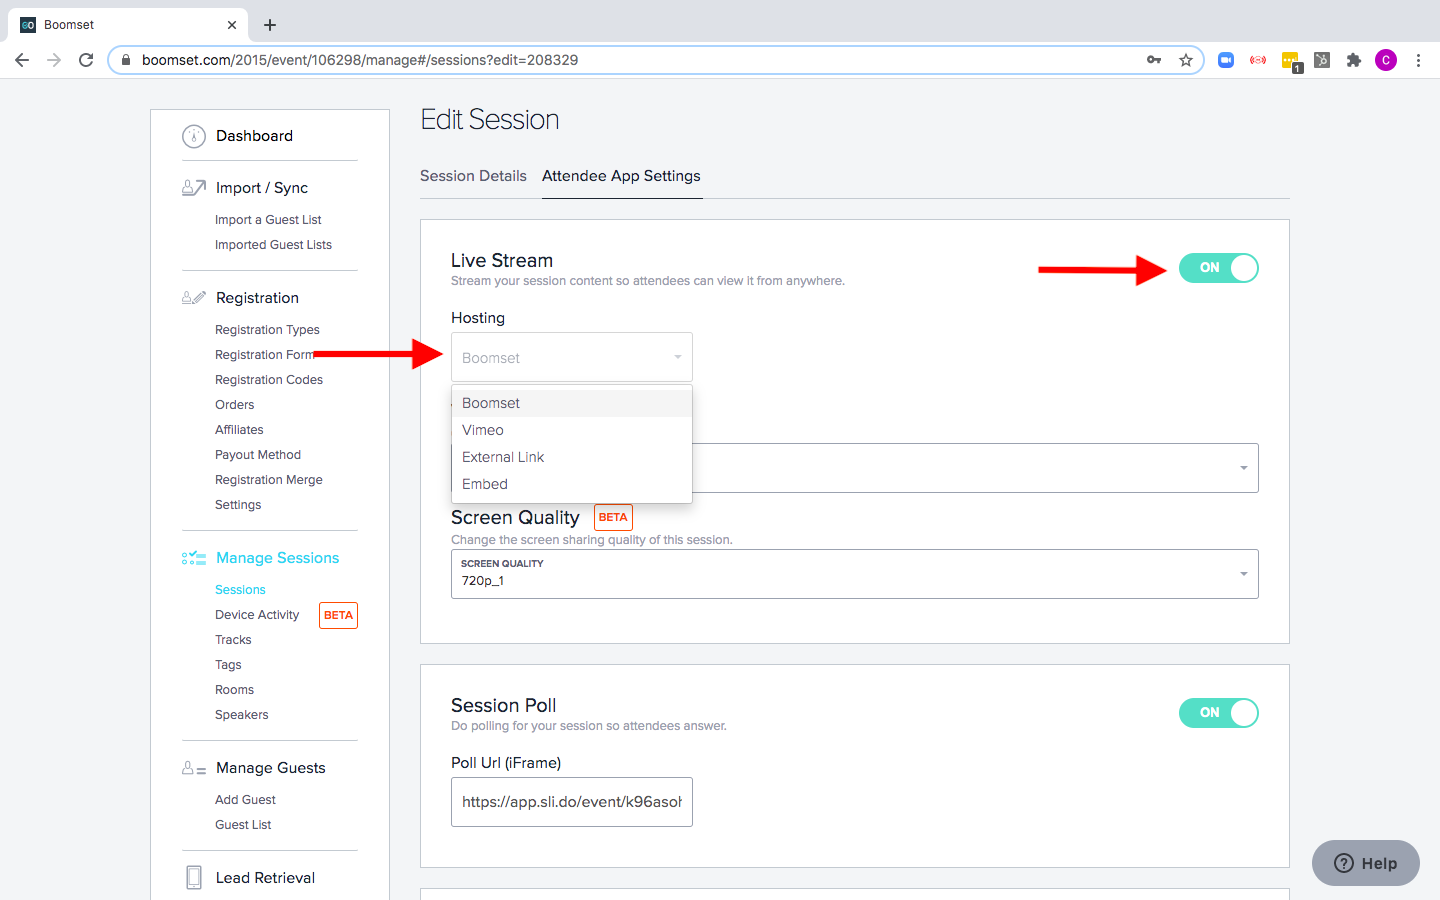Open Tracks in the sidebar
Viewport: 1440px width, 900px height.
coord(233,640)
